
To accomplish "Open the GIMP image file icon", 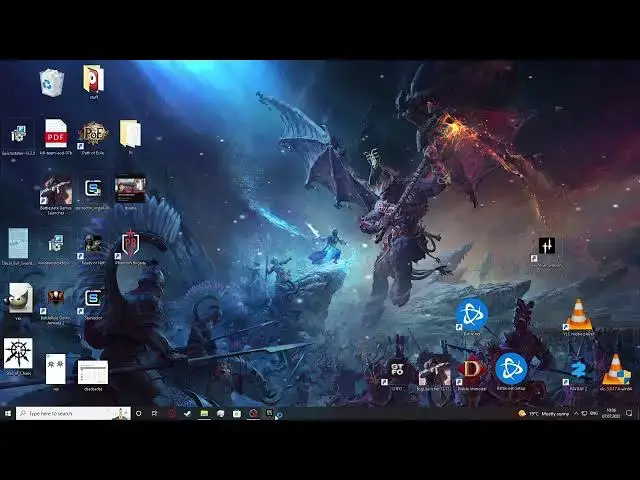I will coord(18,299).
